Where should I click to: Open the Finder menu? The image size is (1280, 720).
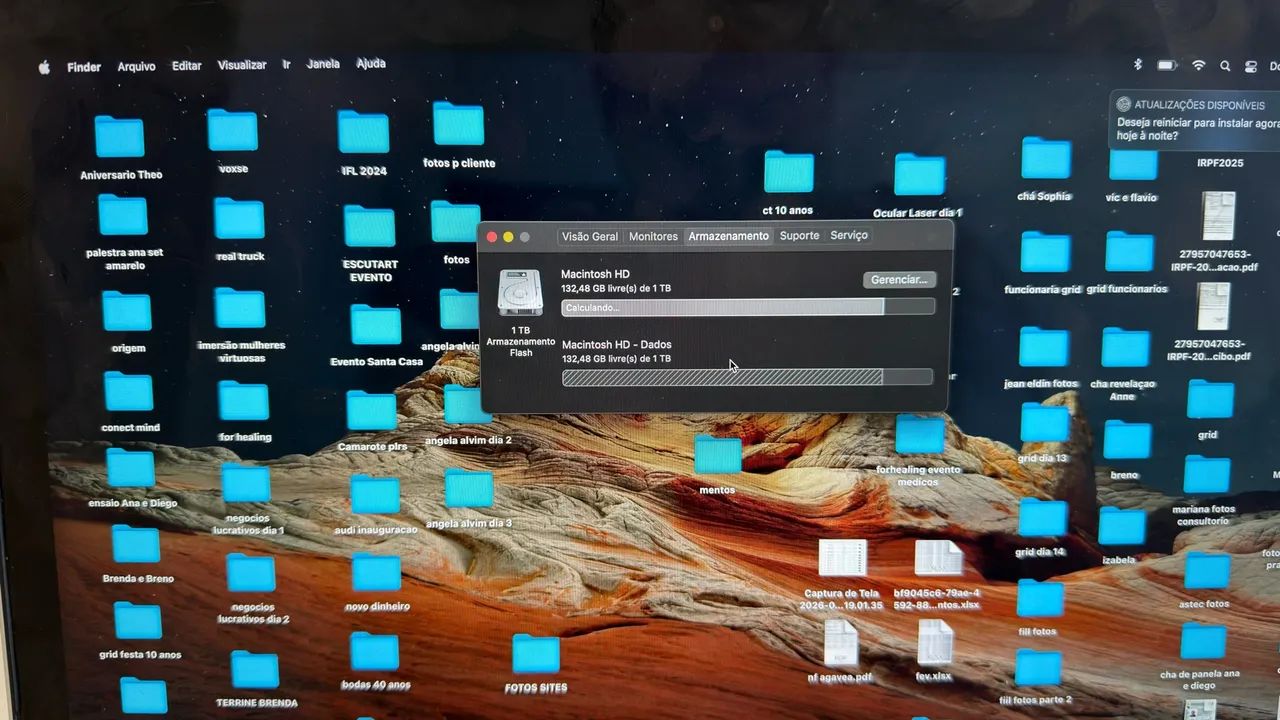pos(84,67)
